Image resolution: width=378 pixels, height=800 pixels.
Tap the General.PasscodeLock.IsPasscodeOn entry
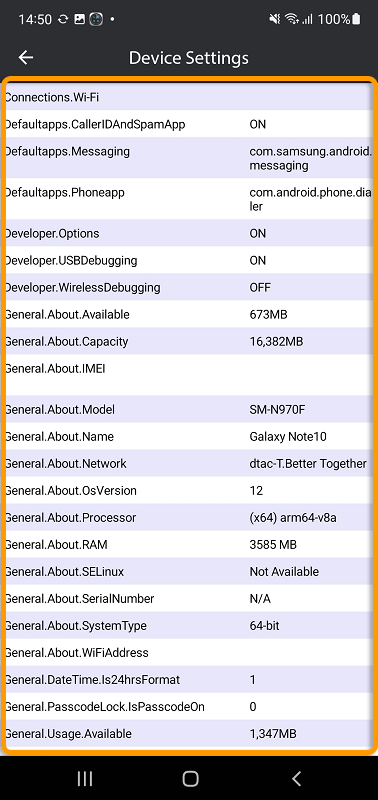pos(189,707)
